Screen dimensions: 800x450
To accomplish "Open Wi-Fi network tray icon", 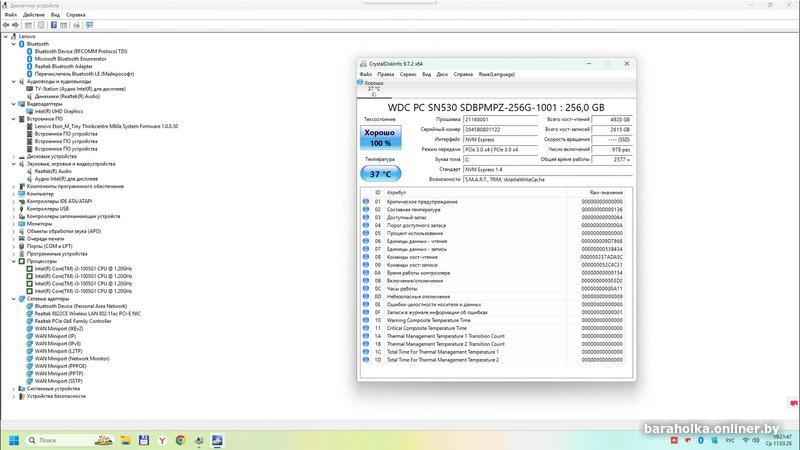I will pos(745,440).
